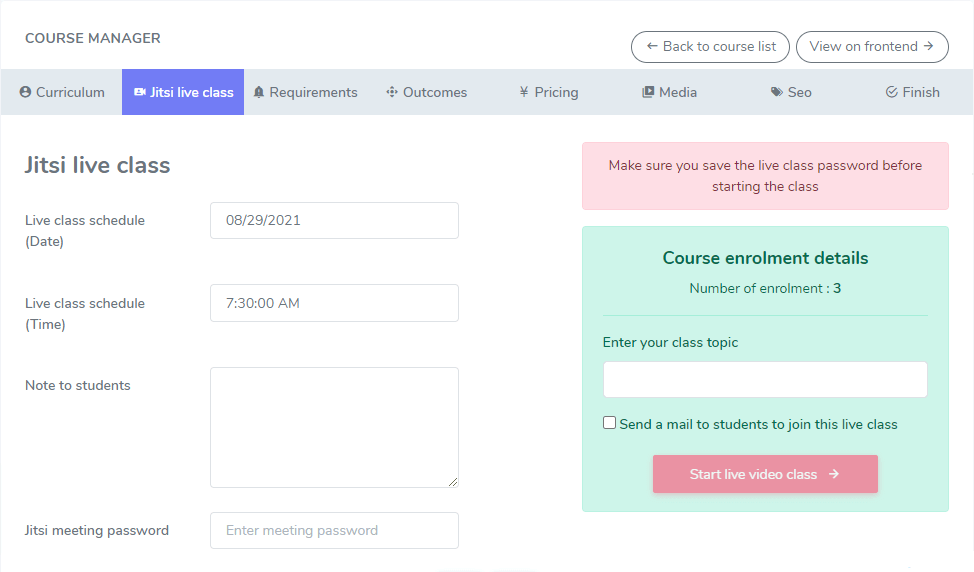
Task: Click the Jitsi live class camera icon
Action: click(139, 92)
